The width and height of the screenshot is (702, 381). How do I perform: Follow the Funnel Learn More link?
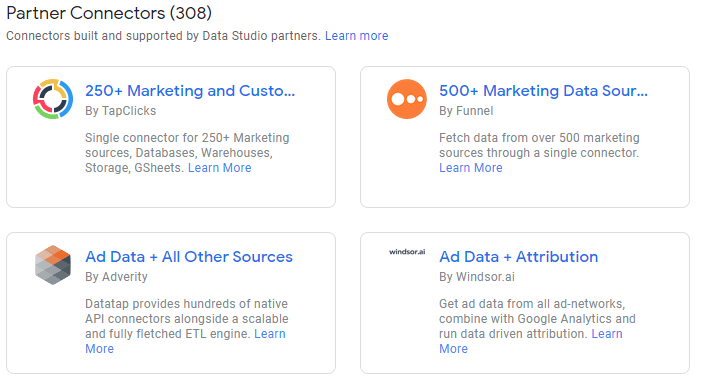[x=471, y=168]
